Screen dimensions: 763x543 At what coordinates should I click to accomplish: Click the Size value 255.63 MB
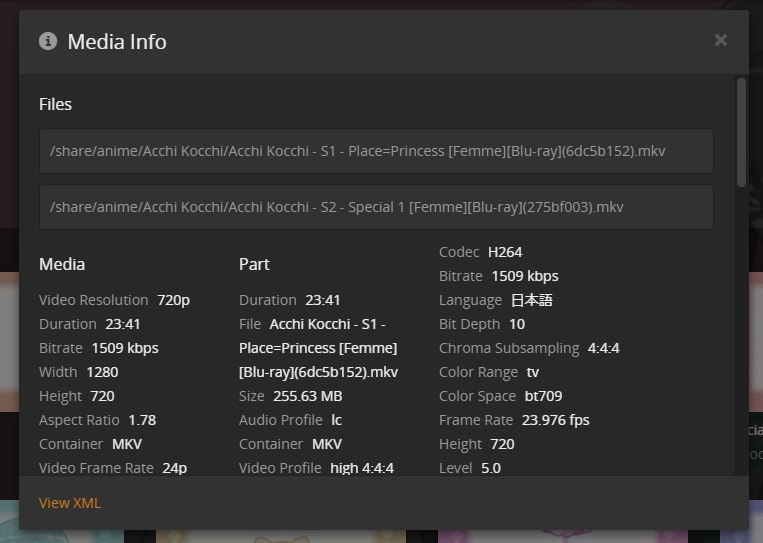[x=308, y=396]
